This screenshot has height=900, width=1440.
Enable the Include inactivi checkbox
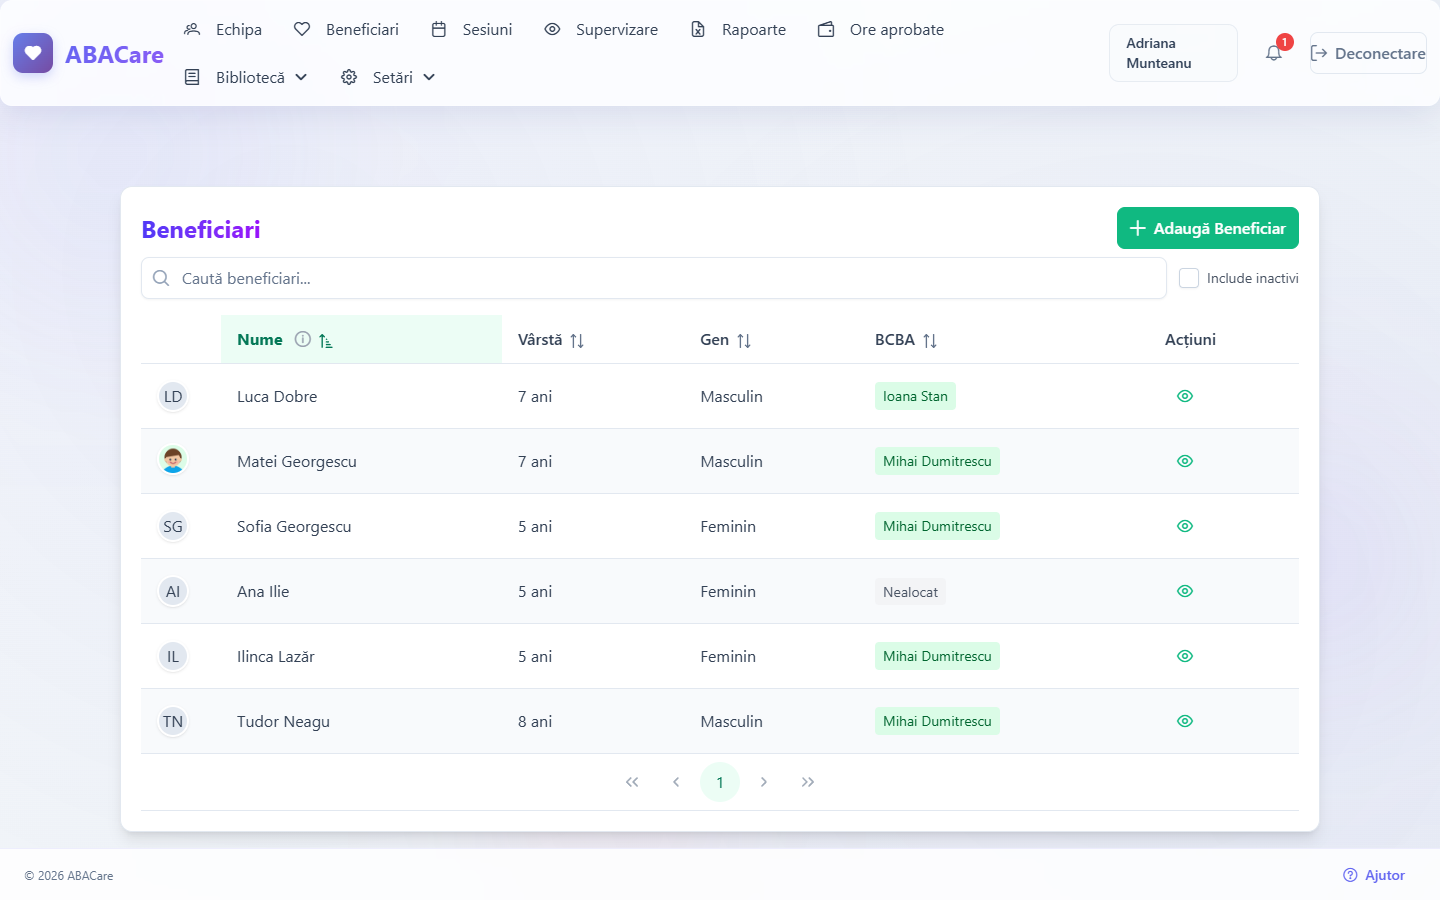[1189, 278]
